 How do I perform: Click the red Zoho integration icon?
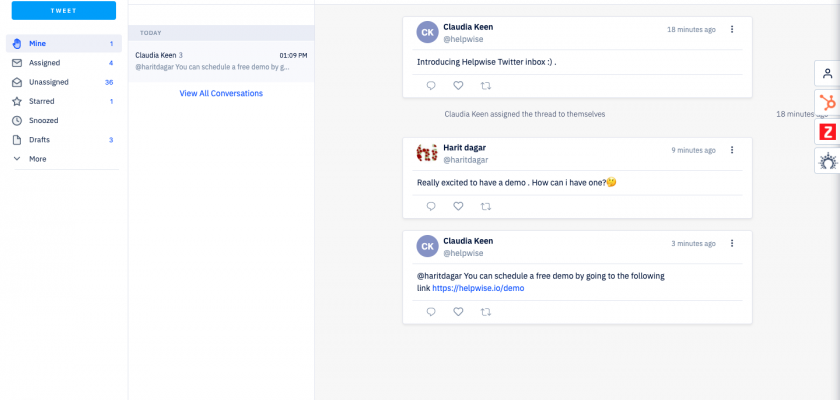coord(827,131)
